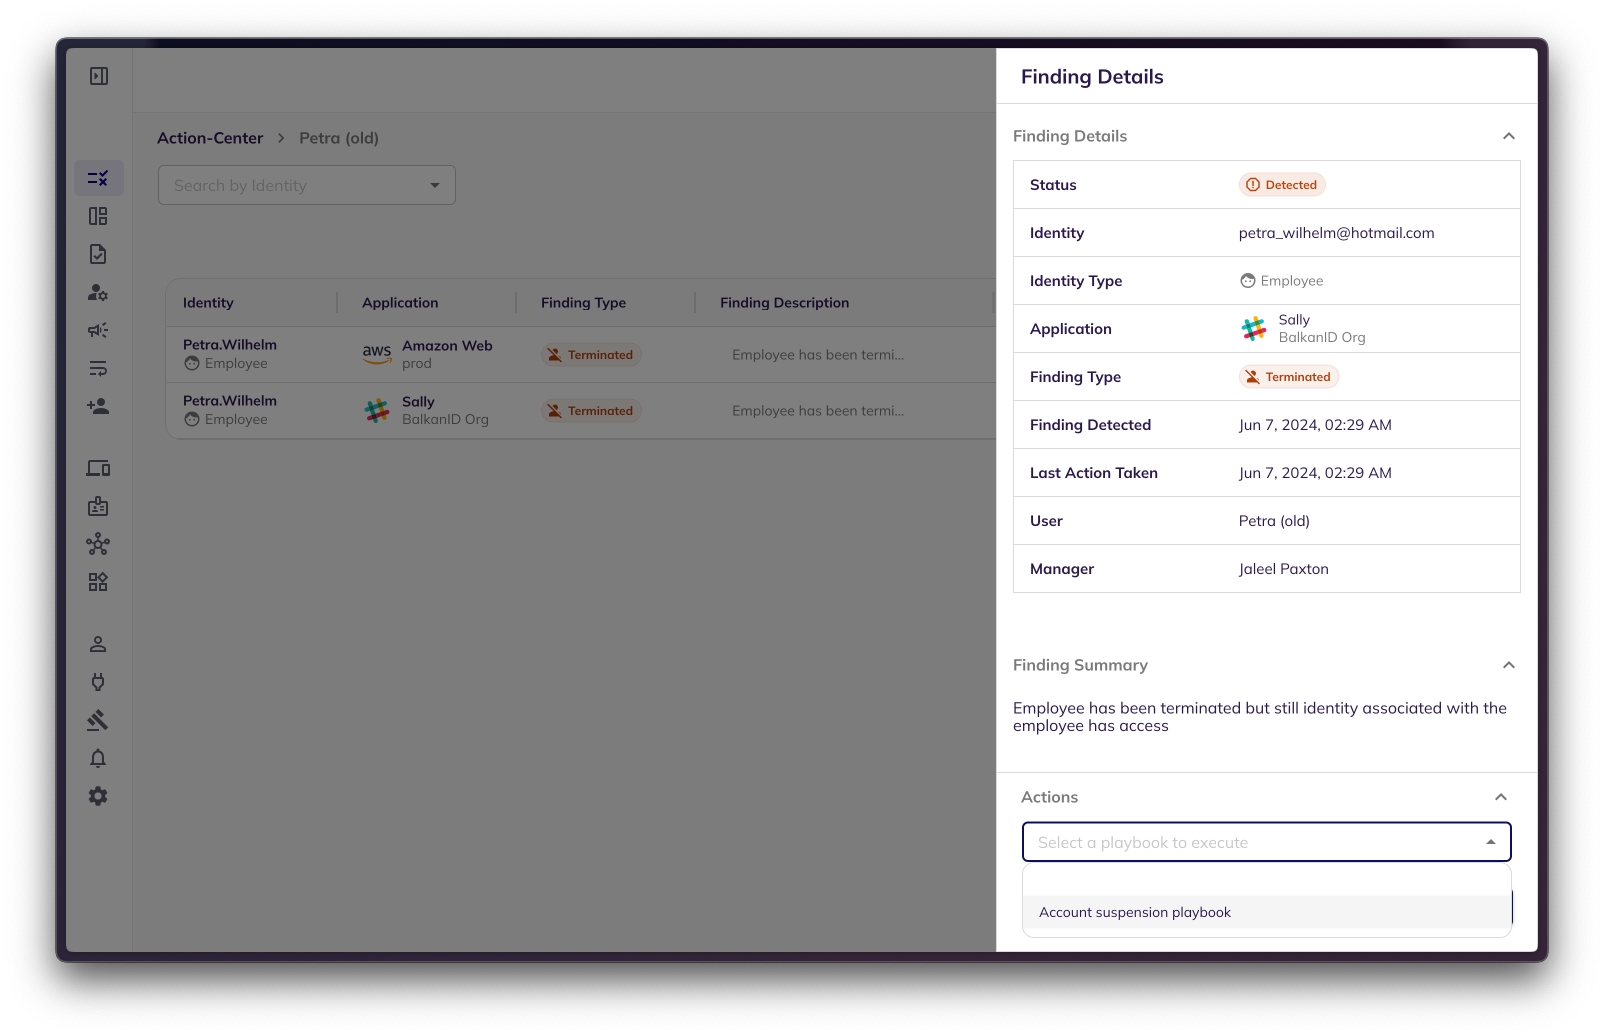Click the Finding Description column header
Image resolution: width=1604 pixels, height=1036 pixels.
[785, 303]
